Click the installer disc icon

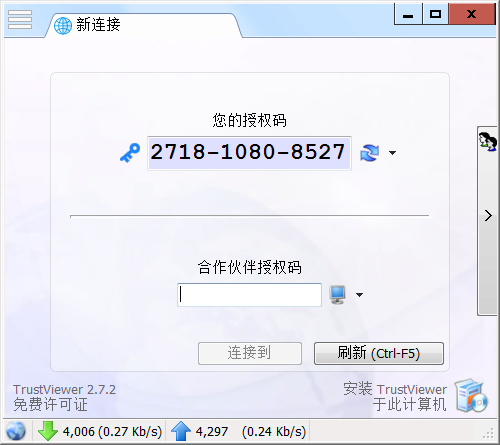pyautogui.click(x=471, y=396)
